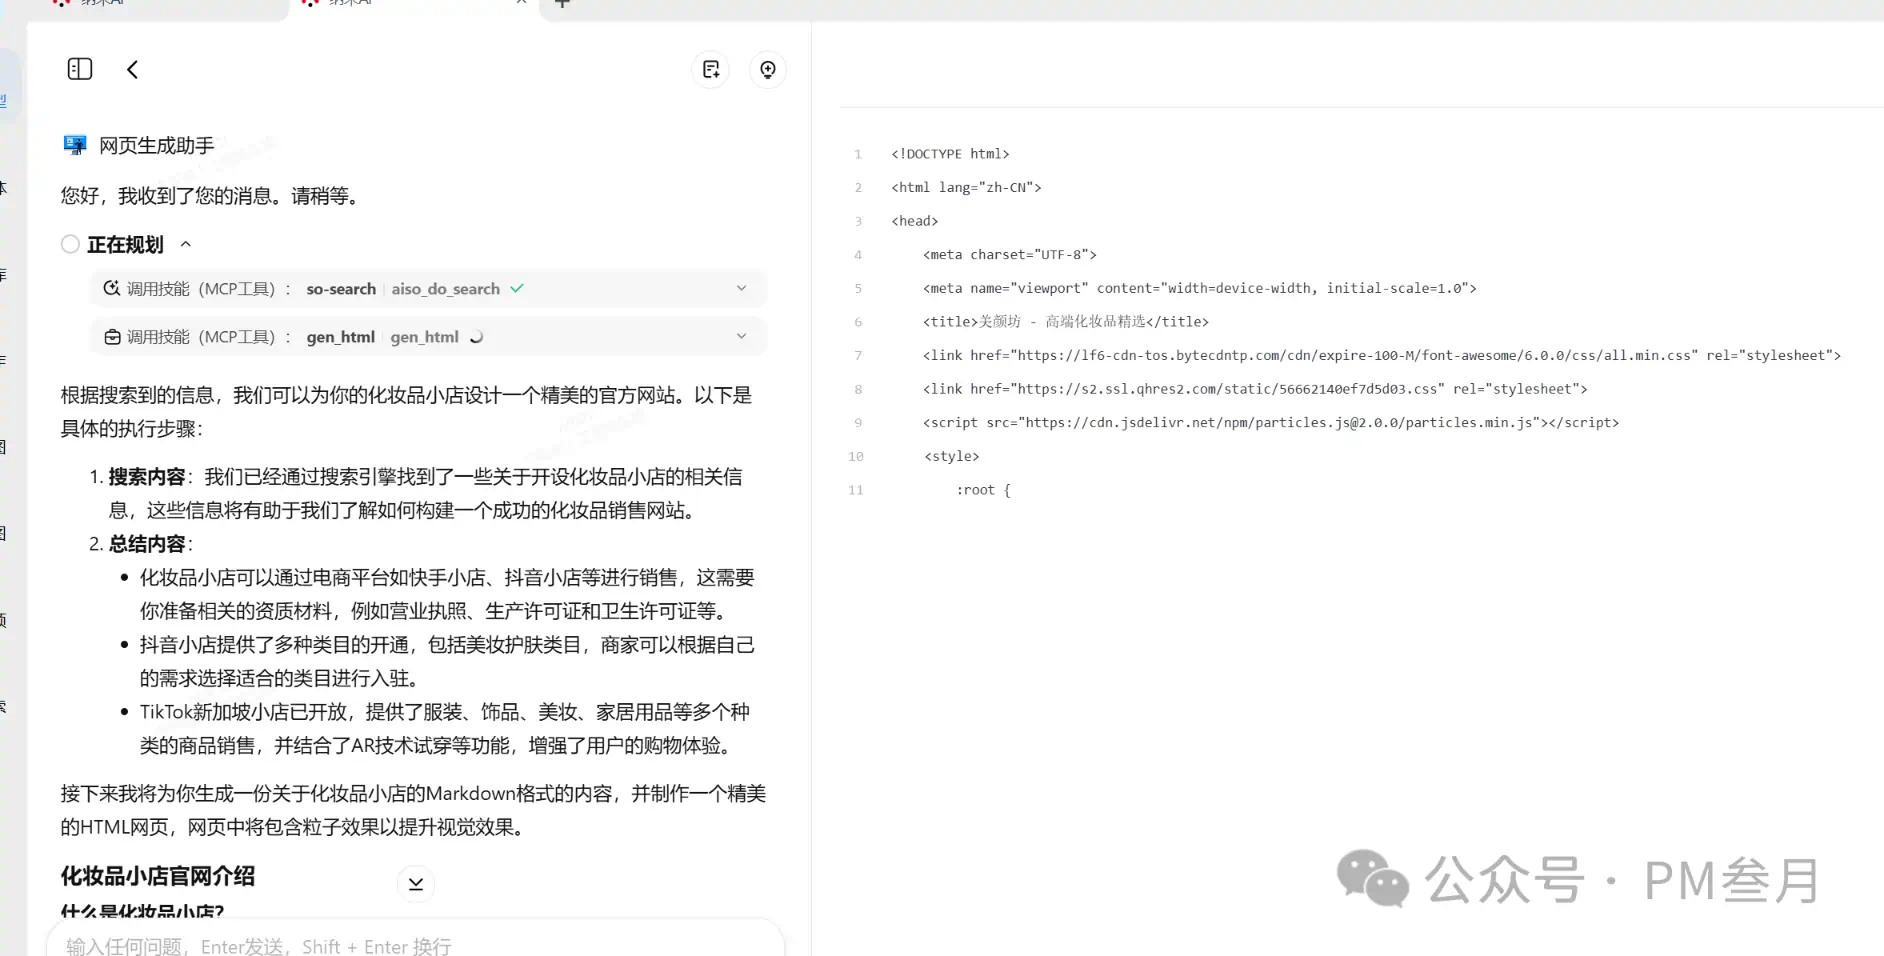Click the meta viewport code line

pos(1199,288)
